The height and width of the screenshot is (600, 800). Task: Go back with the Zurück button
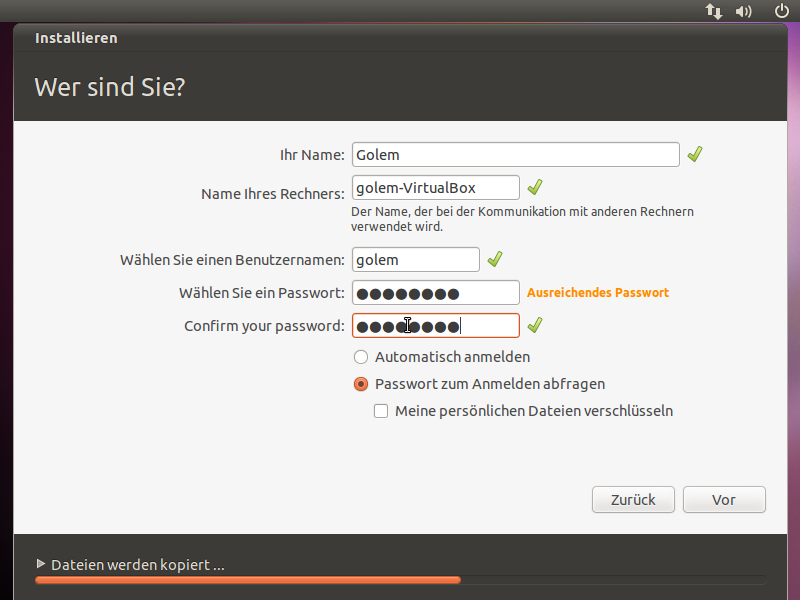tap(633, 499)
